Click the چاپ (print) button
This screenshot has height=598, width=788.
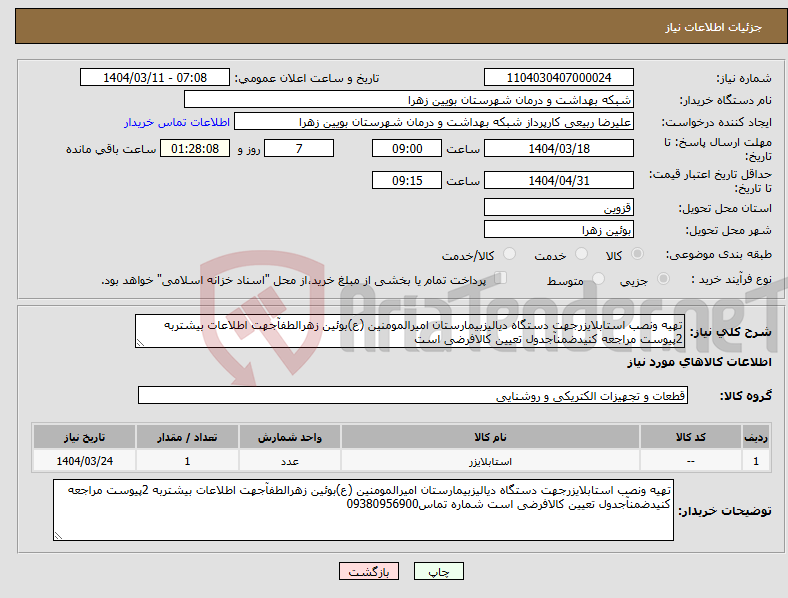point(438,571)
